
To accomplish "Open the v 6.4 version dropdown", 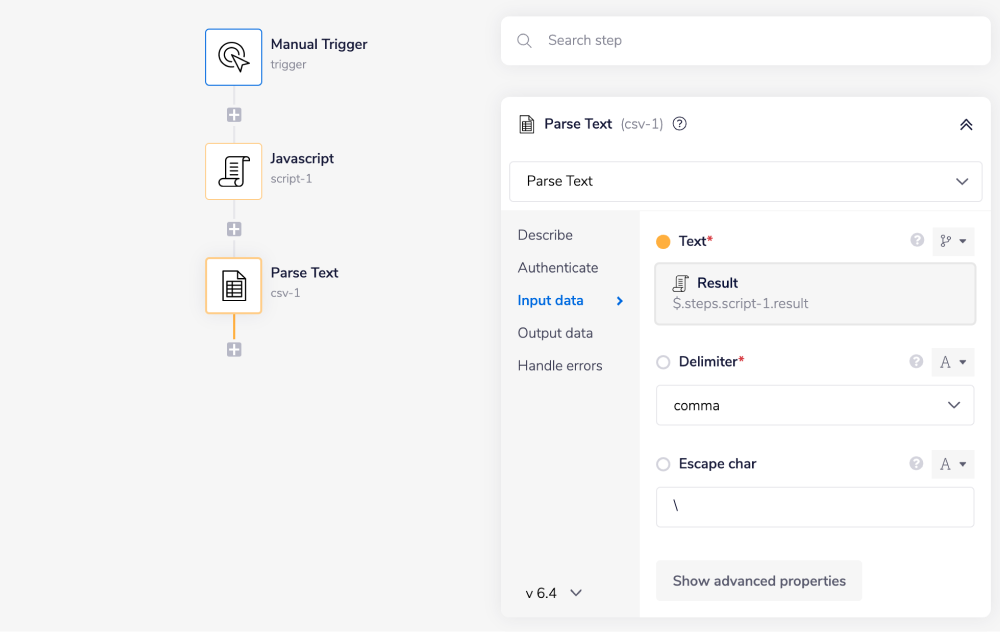I will point(554,593).
